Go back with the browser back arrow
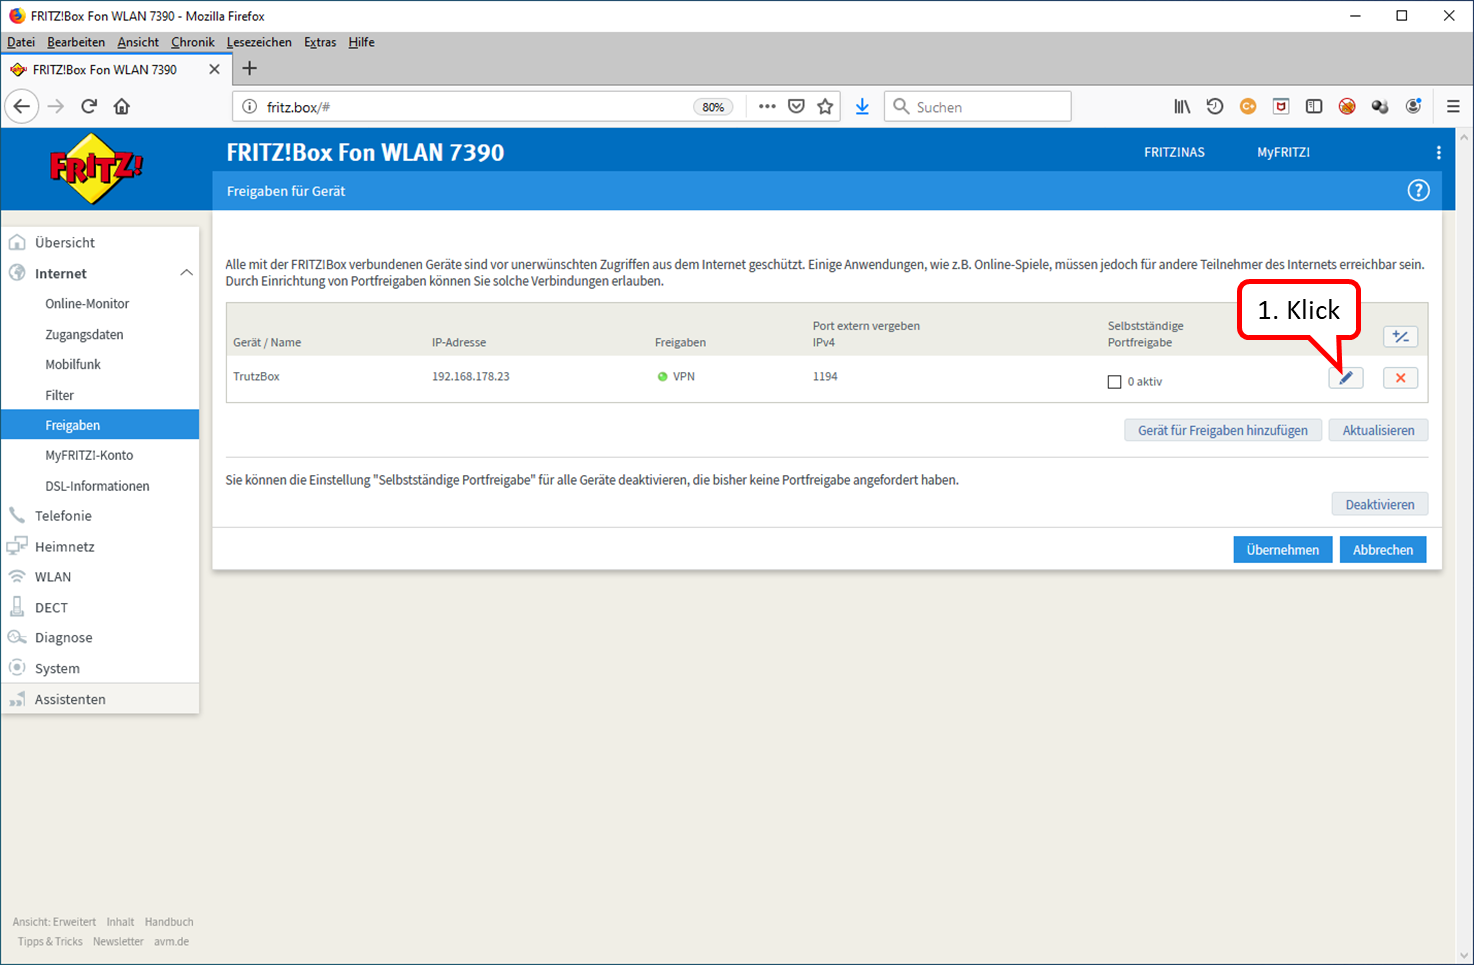The width and height of the screenshot is (1474, 965). pyautogui.click(x=22, y=106)
